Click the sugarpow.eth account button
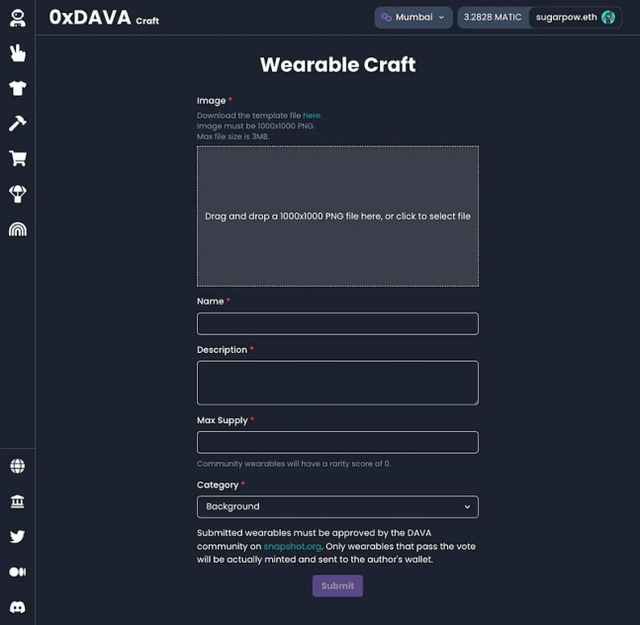 pos(574,17)
